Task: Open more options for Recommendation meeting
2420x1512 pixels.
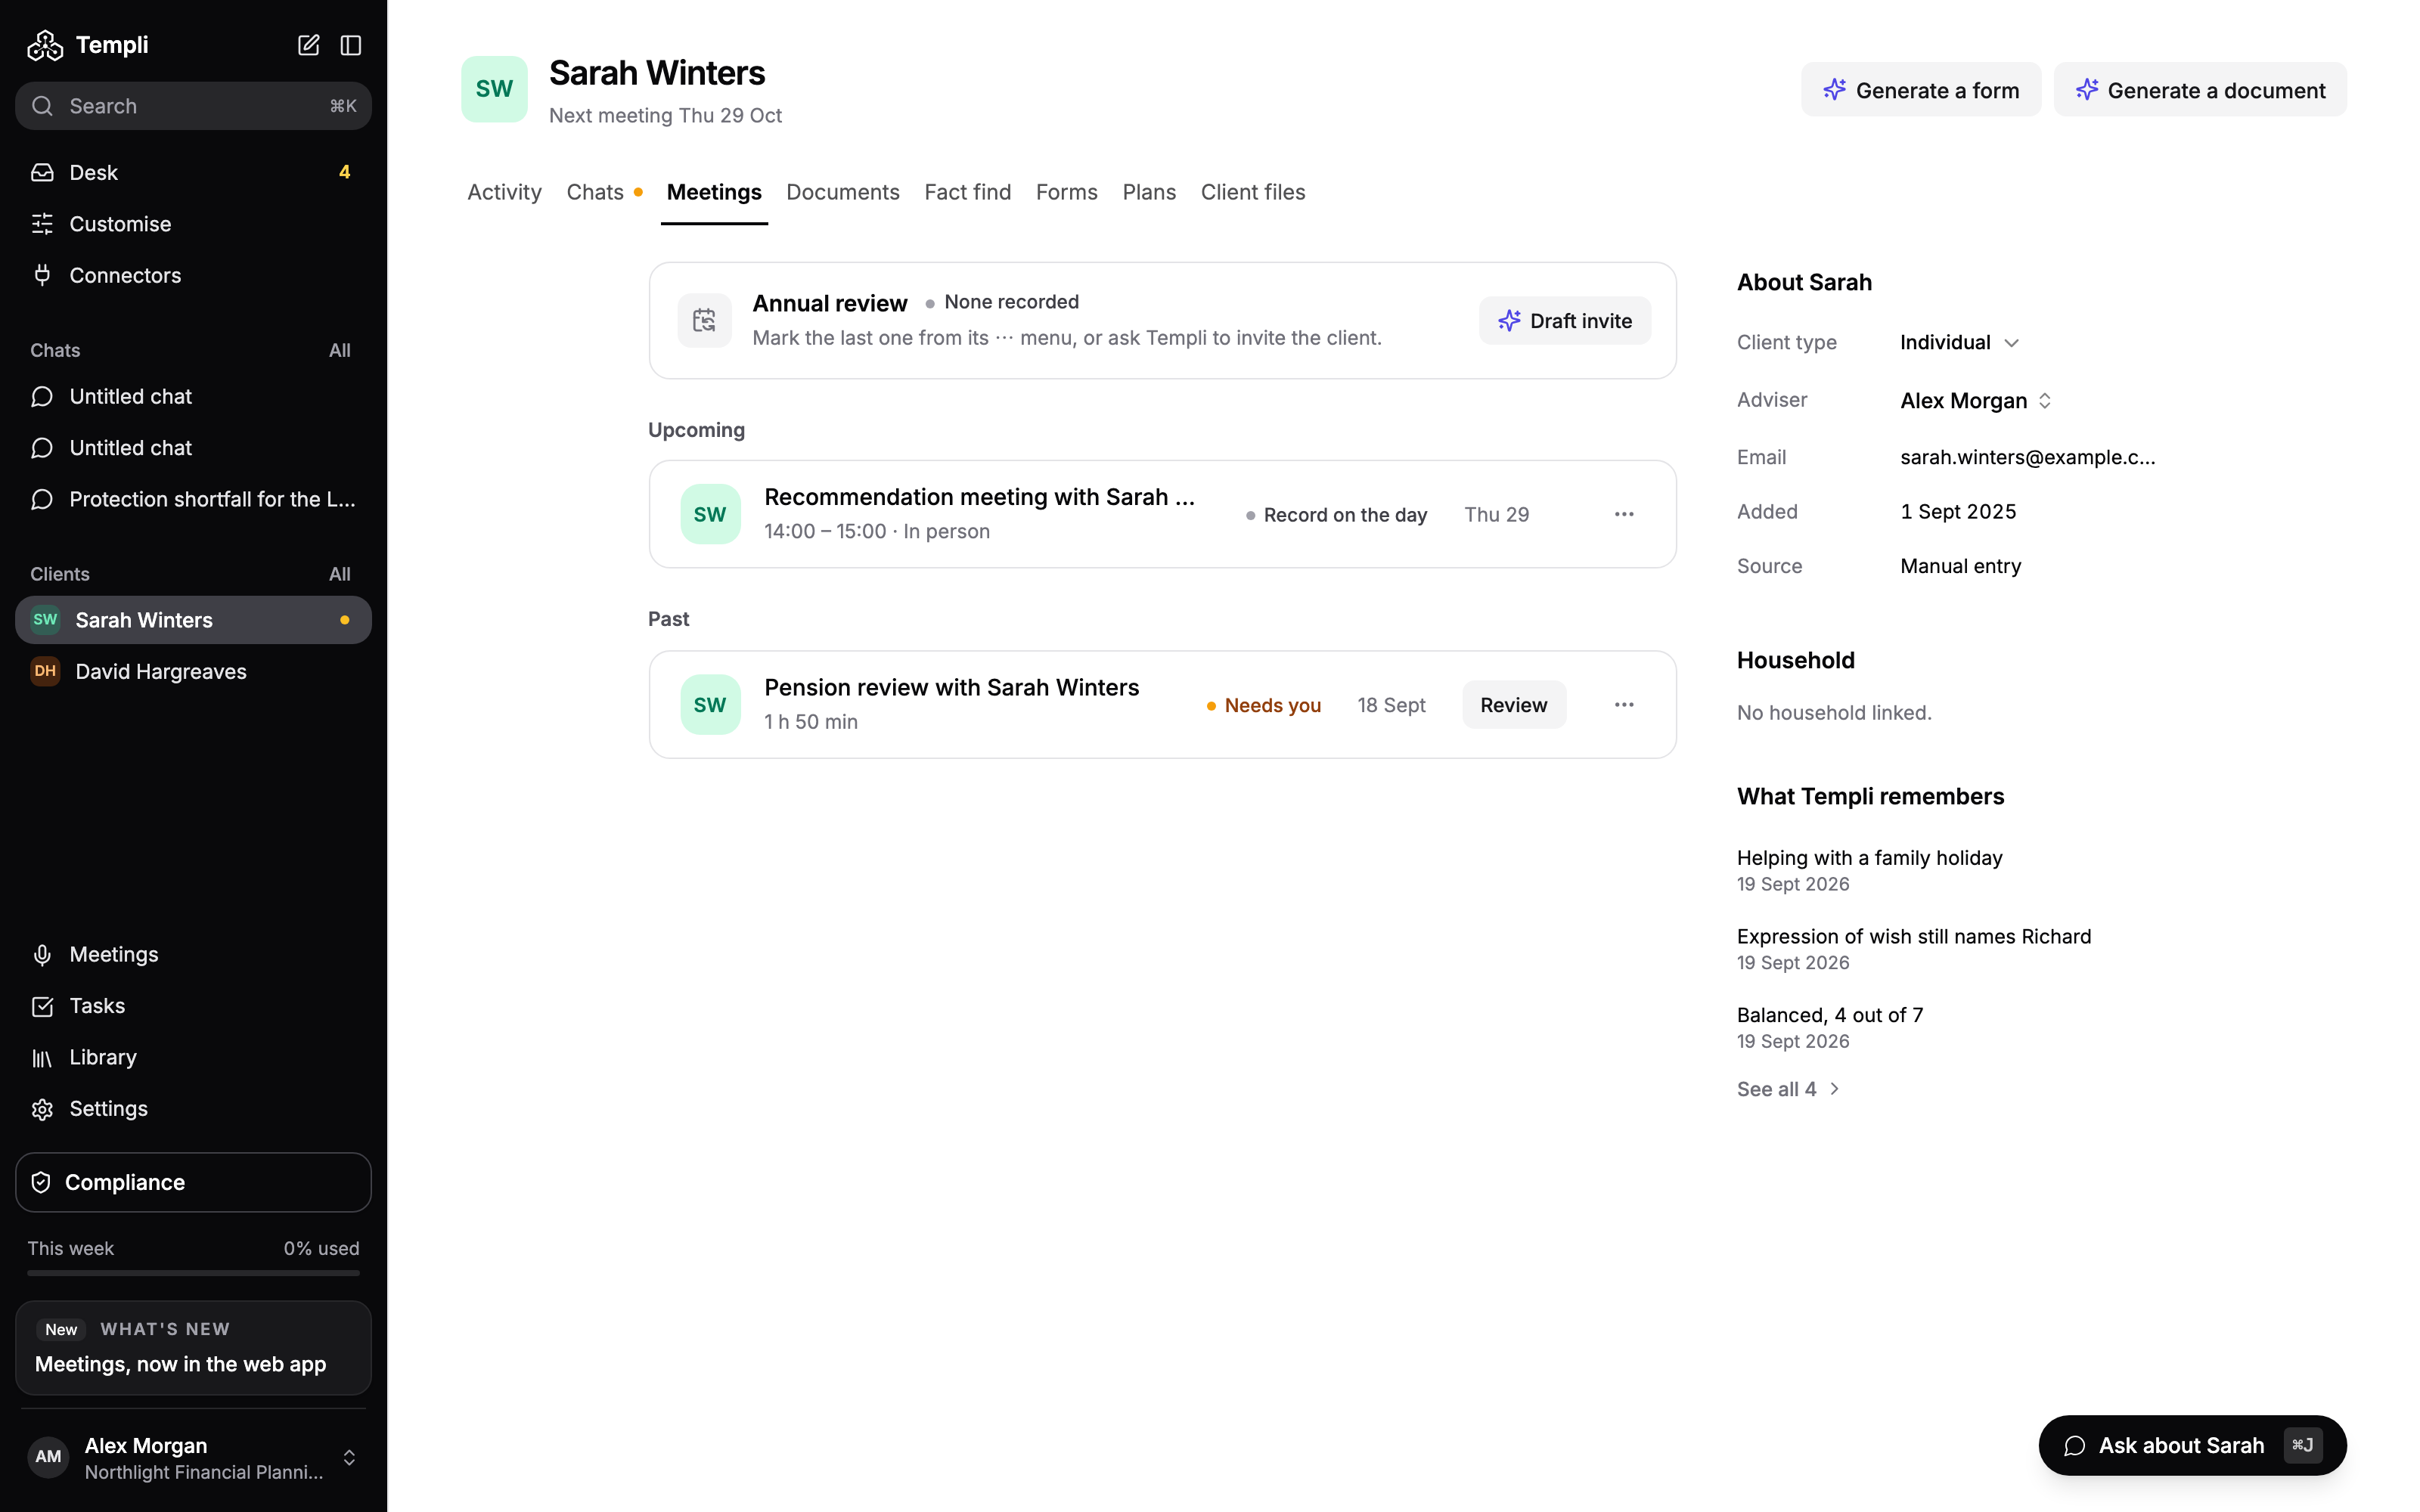Action: pos(1624,514)
